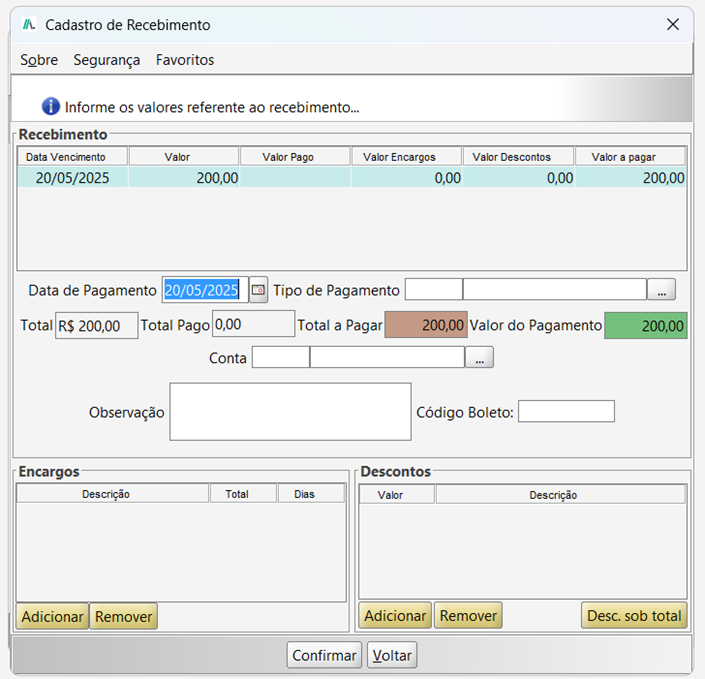Click Remover under Descontos
This screenshot has width=705, height=679.
point(468,615)
